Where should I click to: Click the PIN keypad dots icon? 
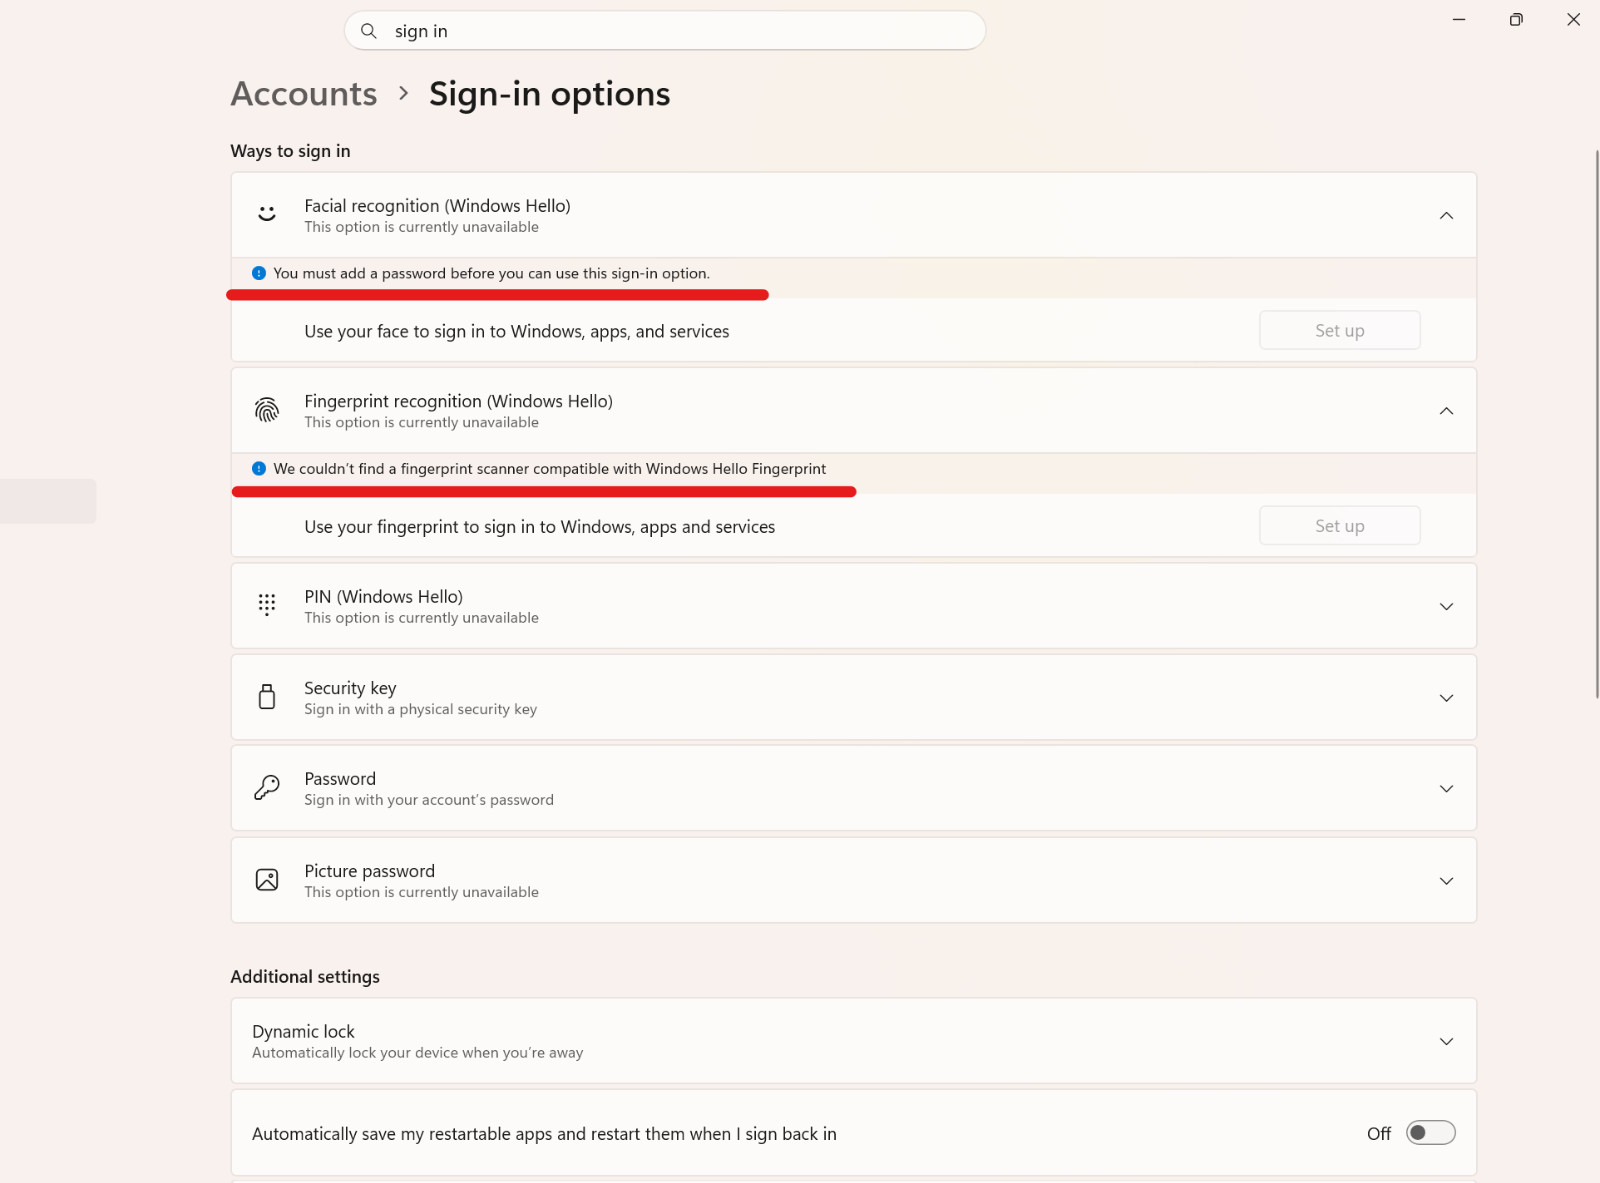pyautogui.click(x=267, y=605)
